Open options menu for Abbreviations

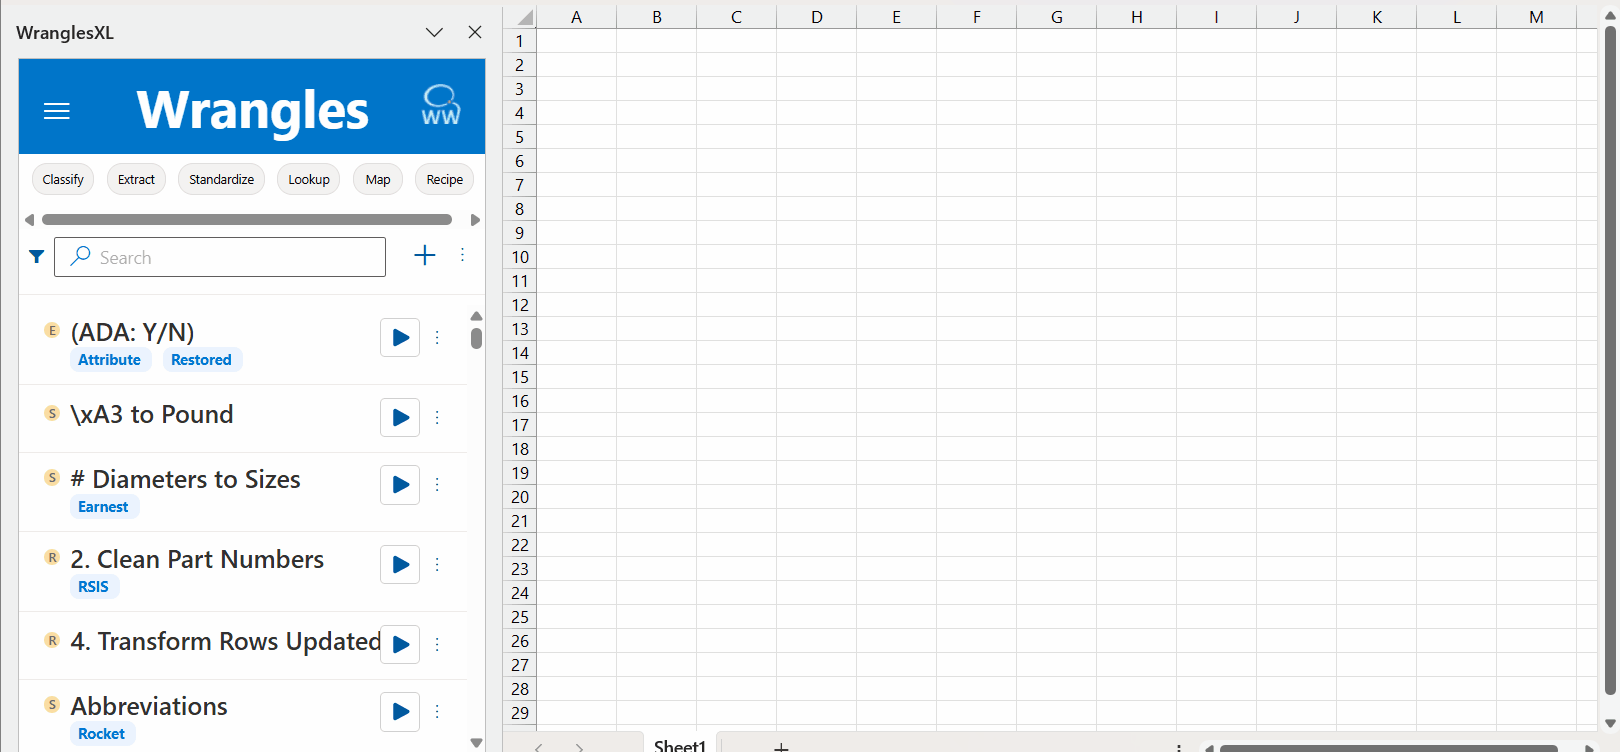coord(437,711)
